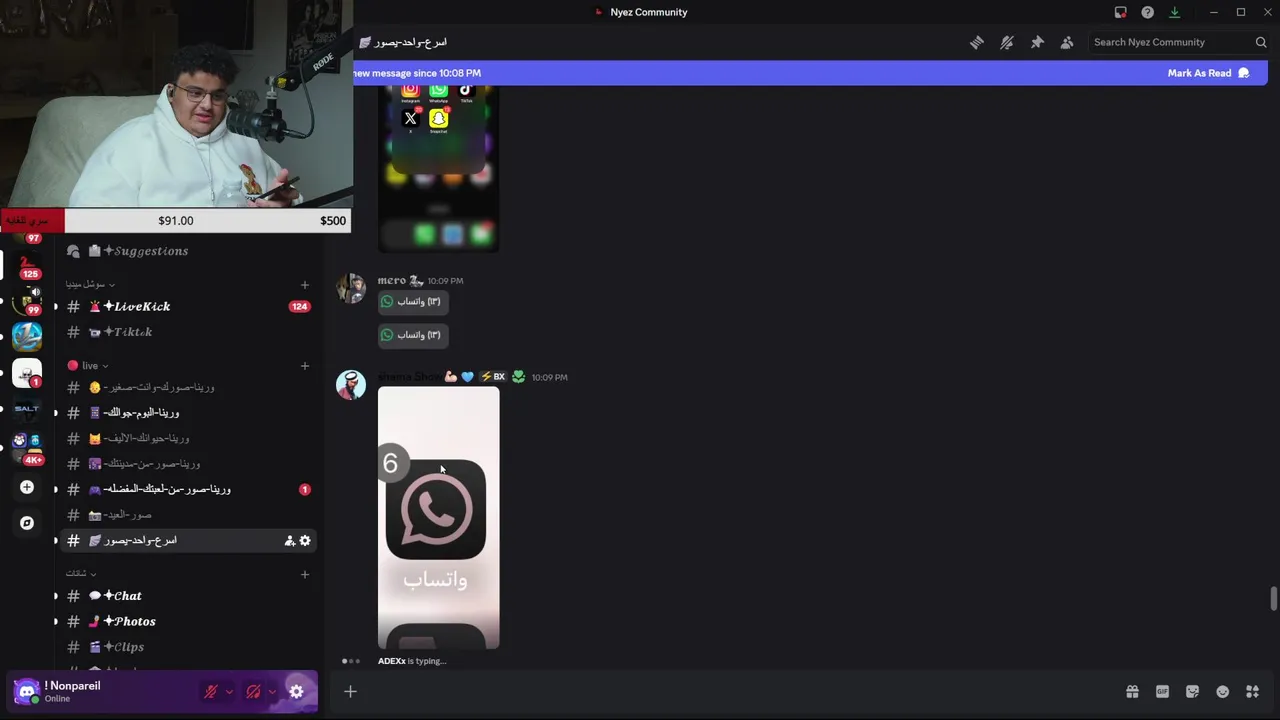
Task: Click the search magnifier icon
Action: pos(1261,42)
